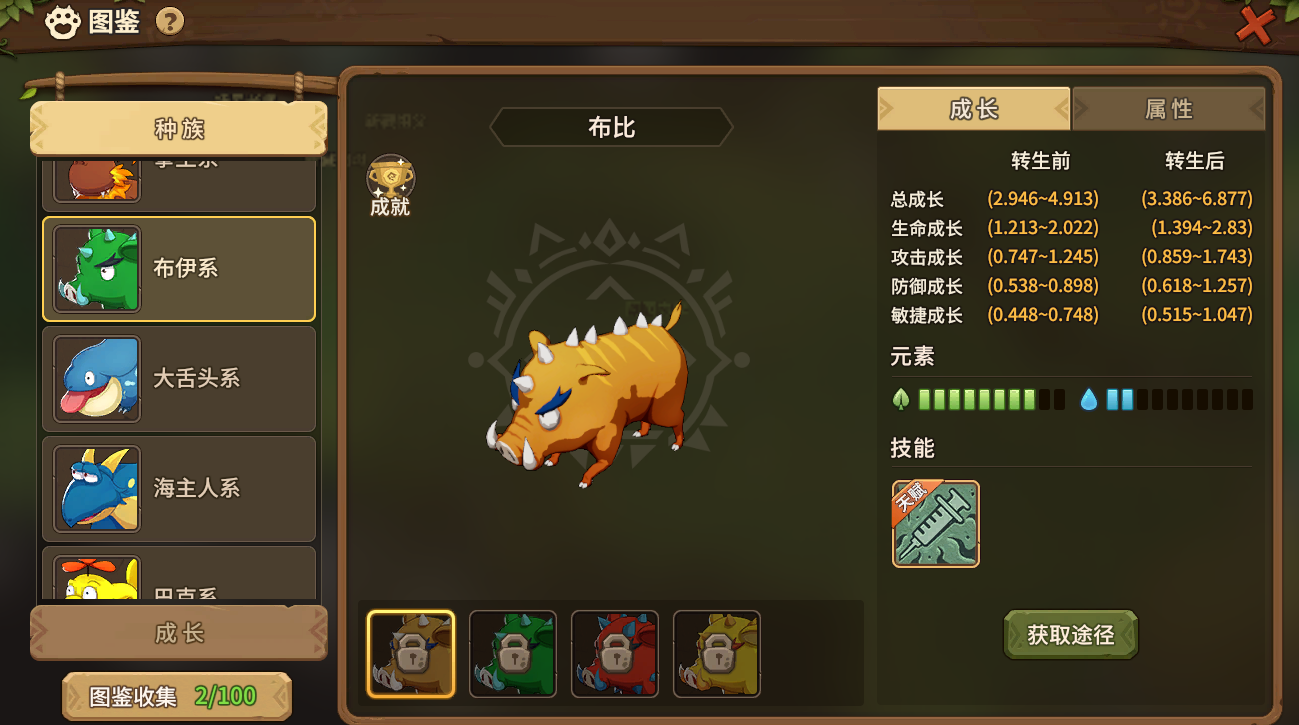
Task: Select the locked green boar variant
Action: 513,653
